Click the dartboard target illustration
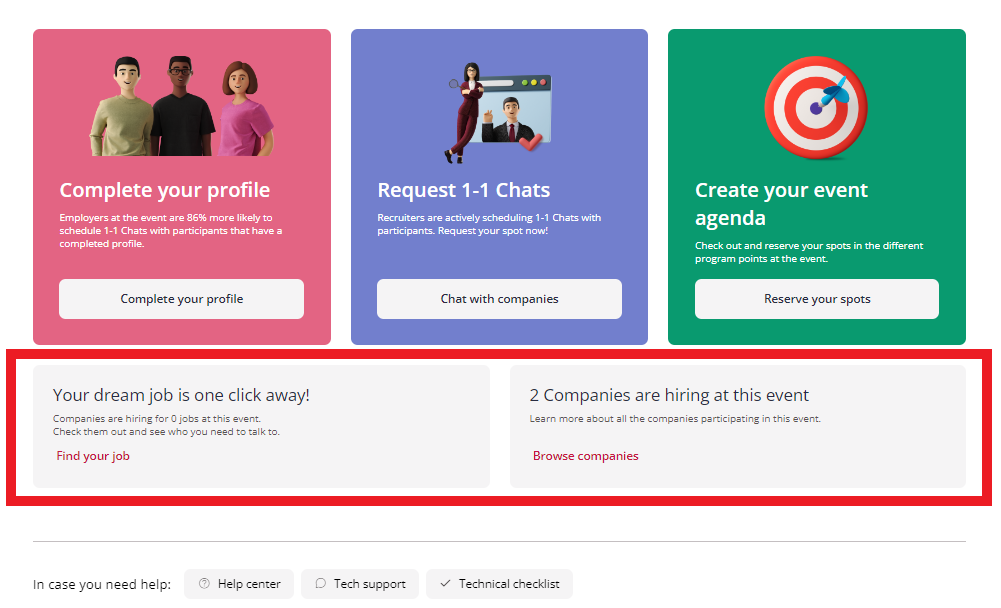The width and height of the screenshot is (1001, 608). click(x=816, y=107)
